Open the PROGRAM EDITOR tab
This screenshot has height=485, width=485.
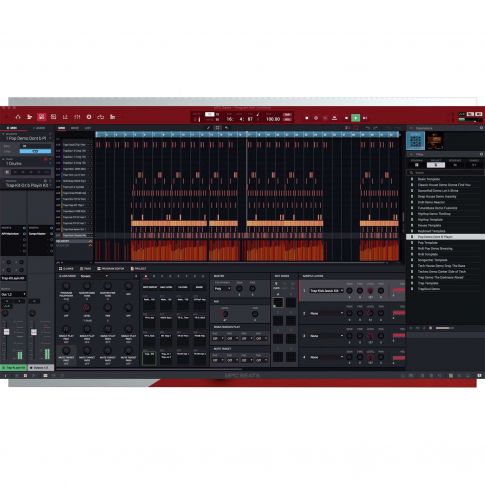[x=110, y=269]
